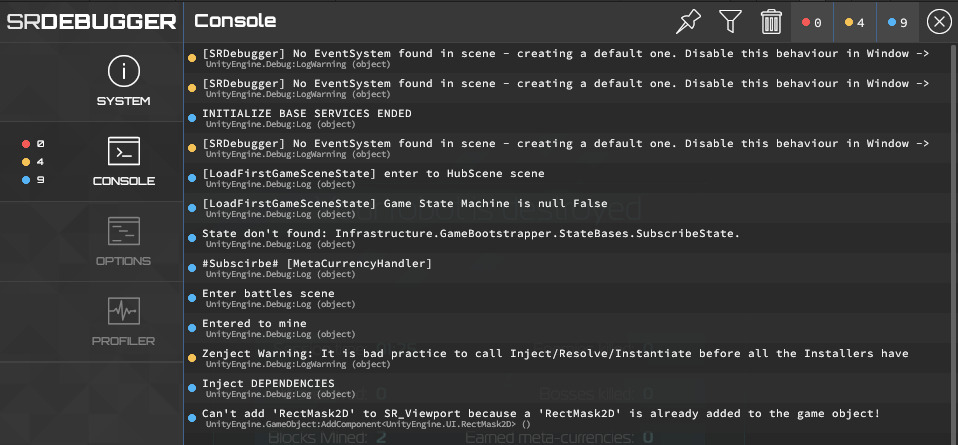Select the 'enter to HubScene scene' log entry
The width and height of the screenshot is (958, 445).
571,178
